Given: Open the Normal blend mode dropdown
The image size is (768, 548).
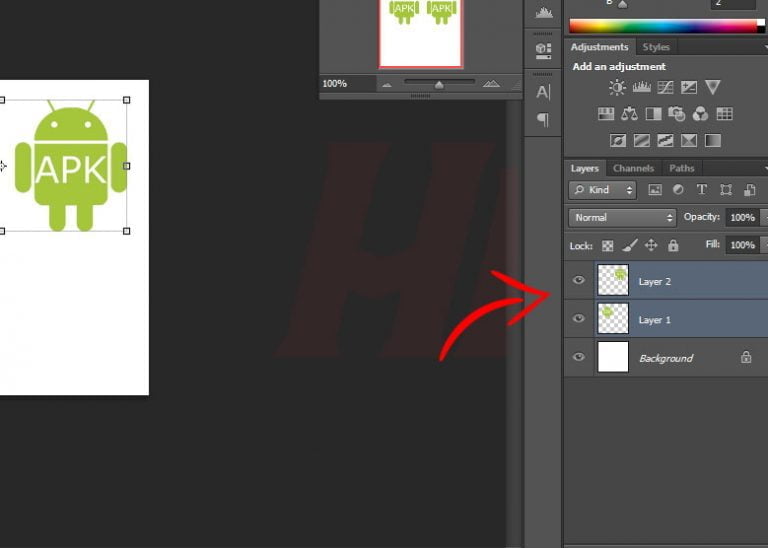Looking at the screenshot, I should 622,217.
